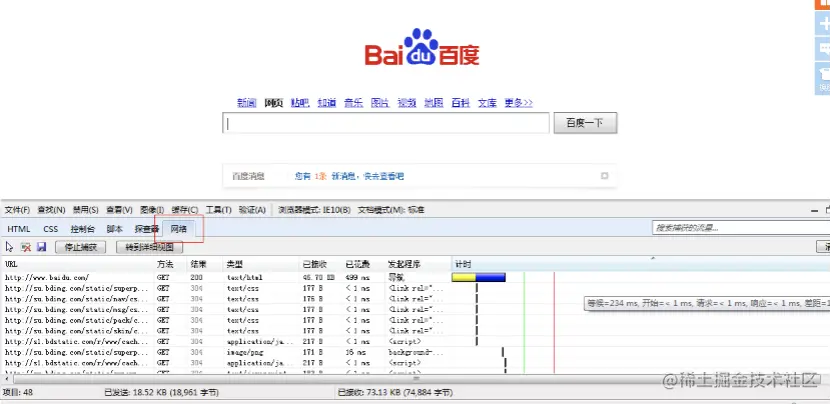Click the 转到详细视图 button
Image resolution: width=832 pixels, height=404 pixels.
(149, 247)
